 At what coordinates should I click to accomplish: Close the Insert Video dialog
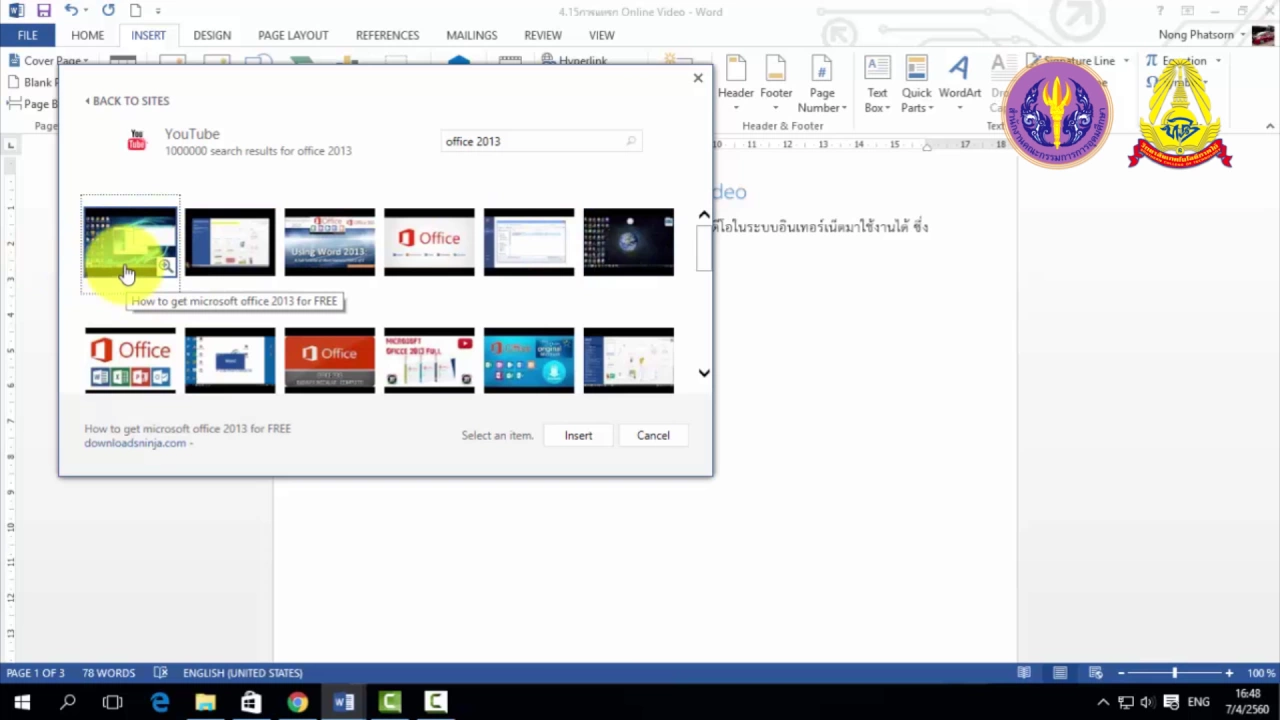click(698, 78)
